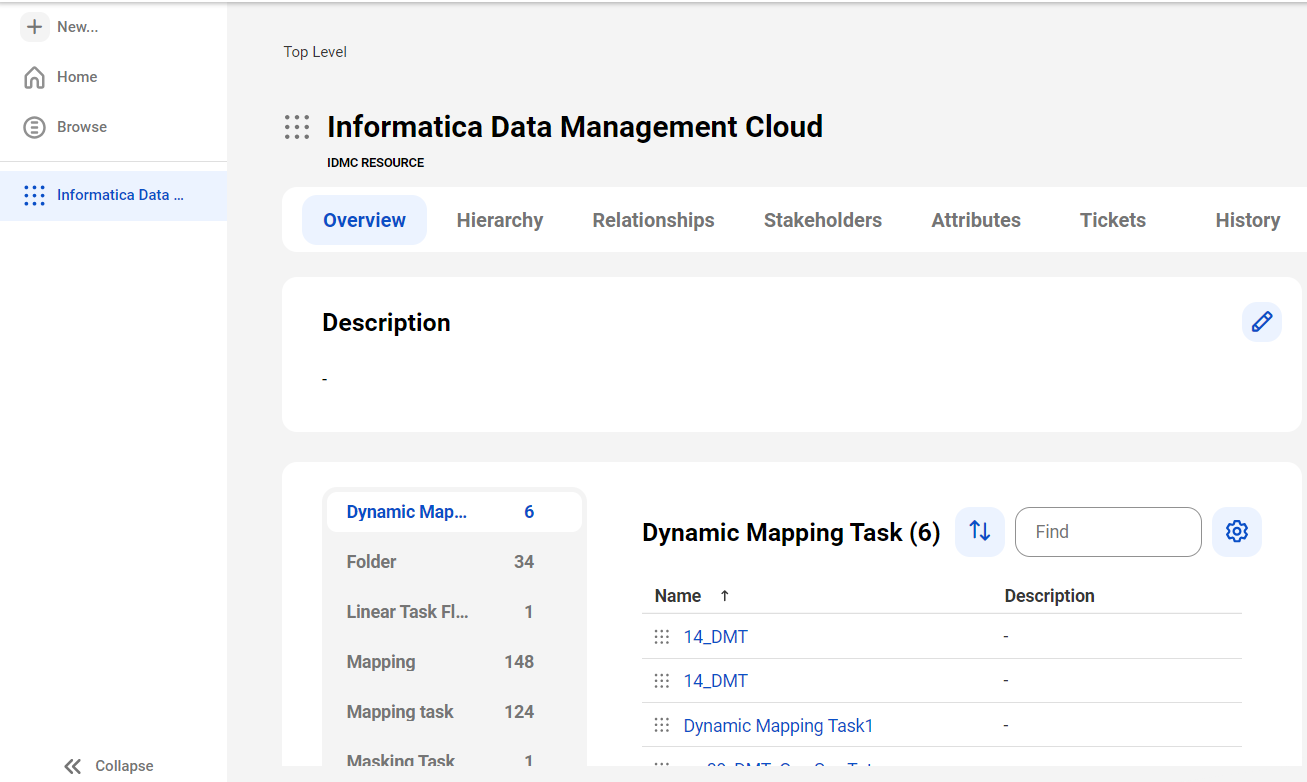This screenshot has width=1307, height=782.
Task: Select Linear Task Fl... category
Action: (x=454, y=612)
